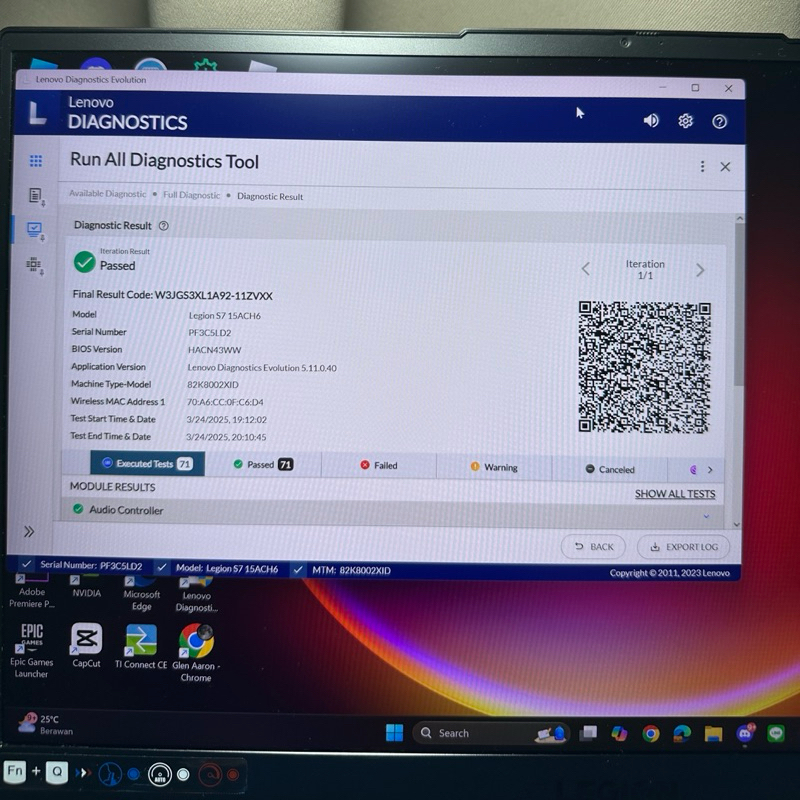Image resolution: width=800 pixels, height=800 pixels.
Task: Open File Explorer from the taskbar
Action: click(713, 734)
